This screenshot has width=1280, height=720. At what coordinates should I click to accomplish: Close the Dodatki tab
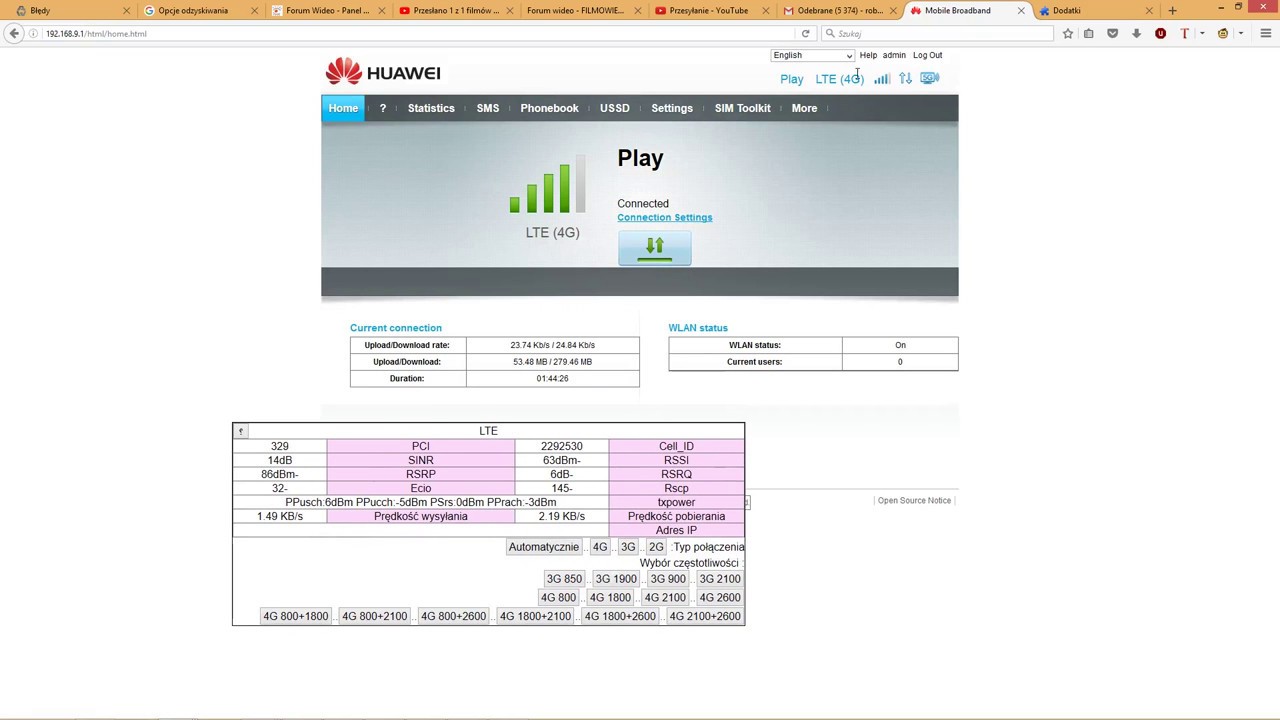pyautogui.click(x=1149, y=11)
